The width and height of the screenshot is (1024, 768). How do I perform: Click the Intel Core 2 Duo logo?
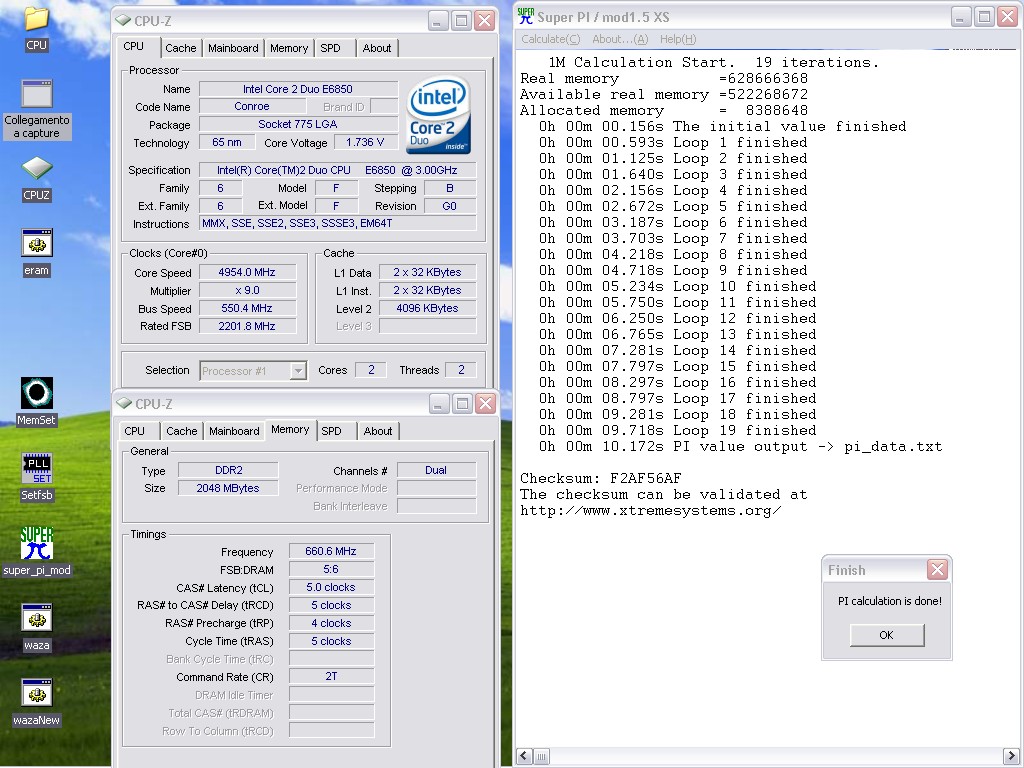point(439,116)
